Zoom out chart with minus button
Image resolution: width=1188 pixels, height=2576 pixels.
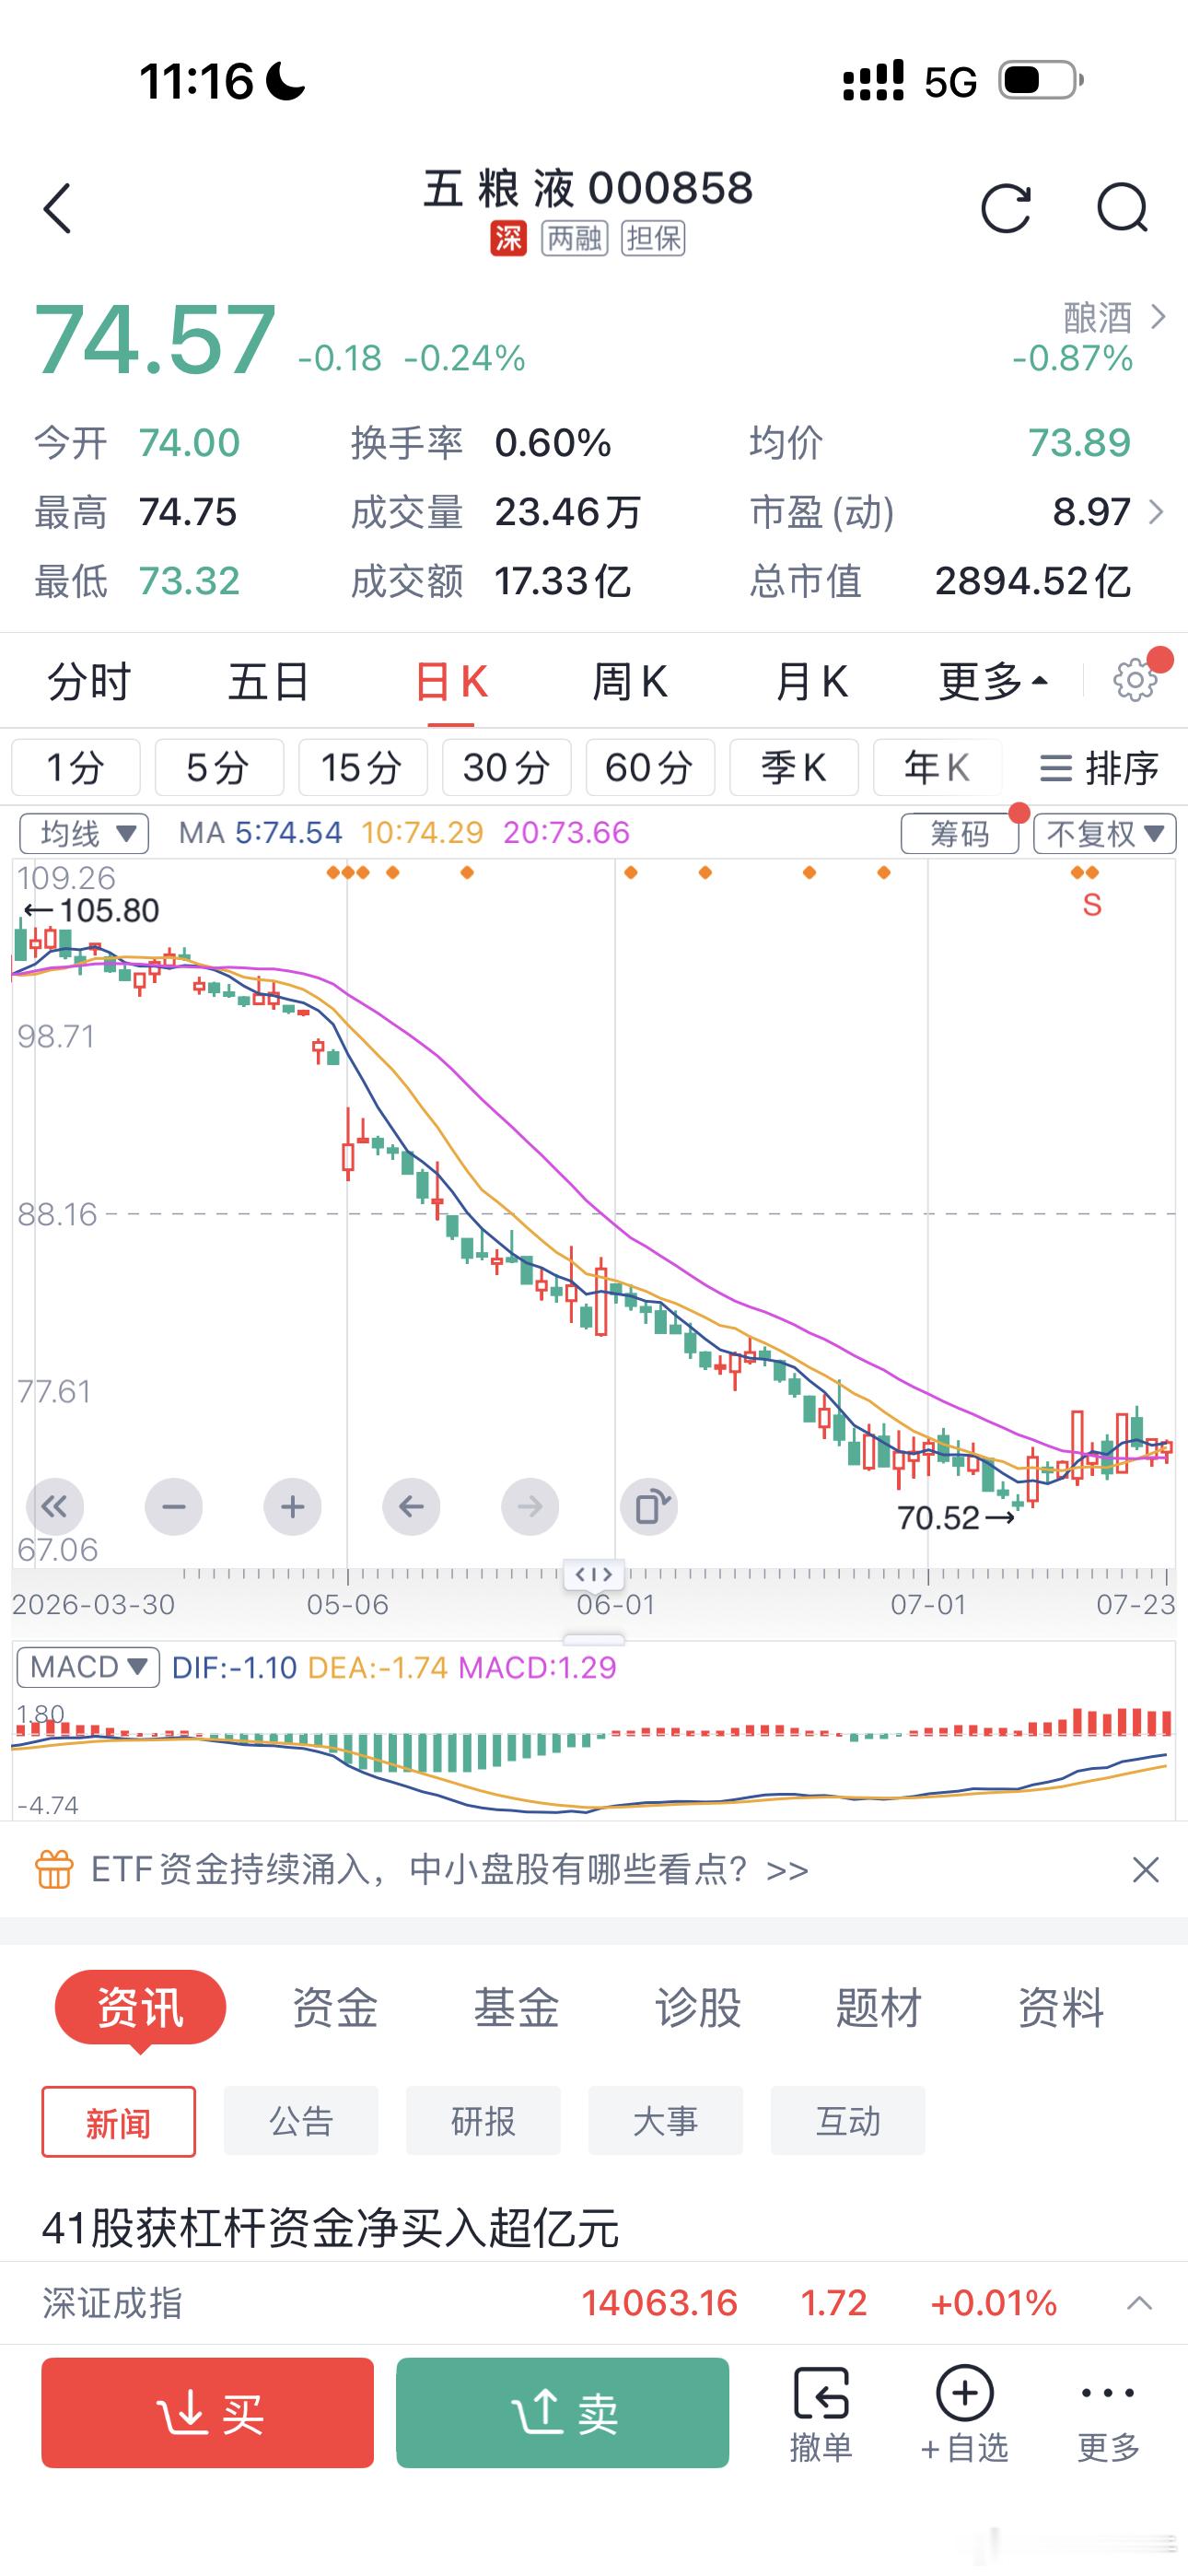[x=174, y=1506]
